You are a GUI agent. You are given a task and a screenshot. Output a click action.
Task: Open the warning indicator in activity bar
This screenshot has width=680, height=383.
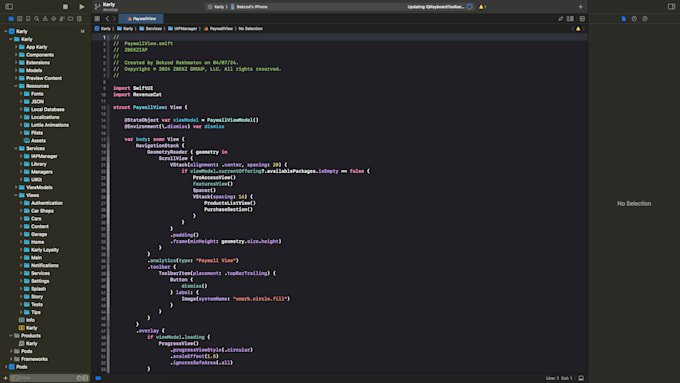pyautogui.click(x=482, y=7)
